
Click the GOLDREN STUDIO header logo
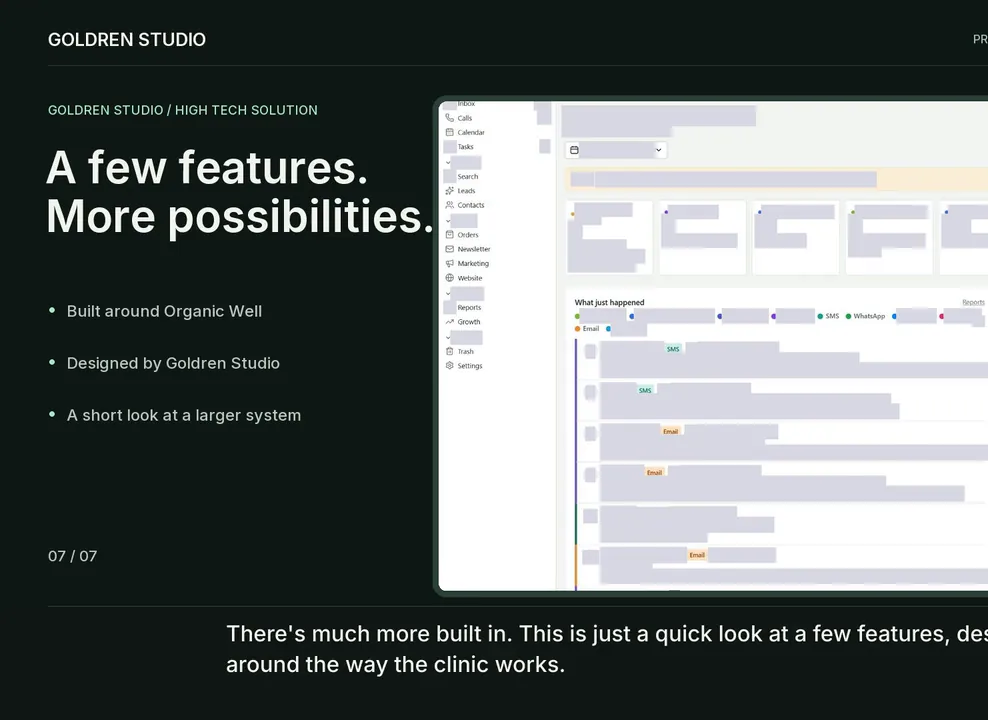(127, 40)
